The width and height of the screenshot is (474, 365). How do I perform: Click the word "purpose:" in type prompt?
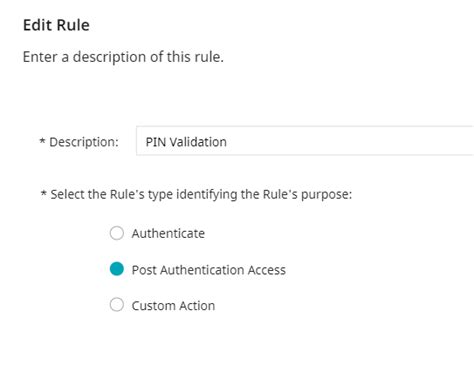[326, 195]
